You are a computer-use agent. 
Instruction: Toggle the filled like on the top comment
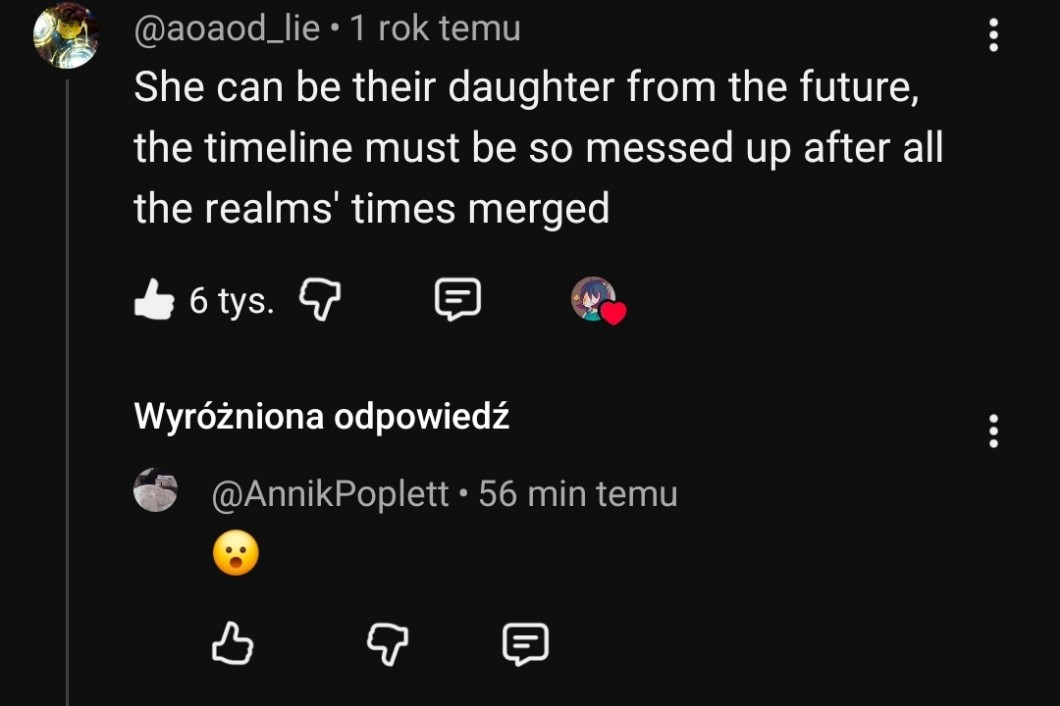click(x=153, y=299)
